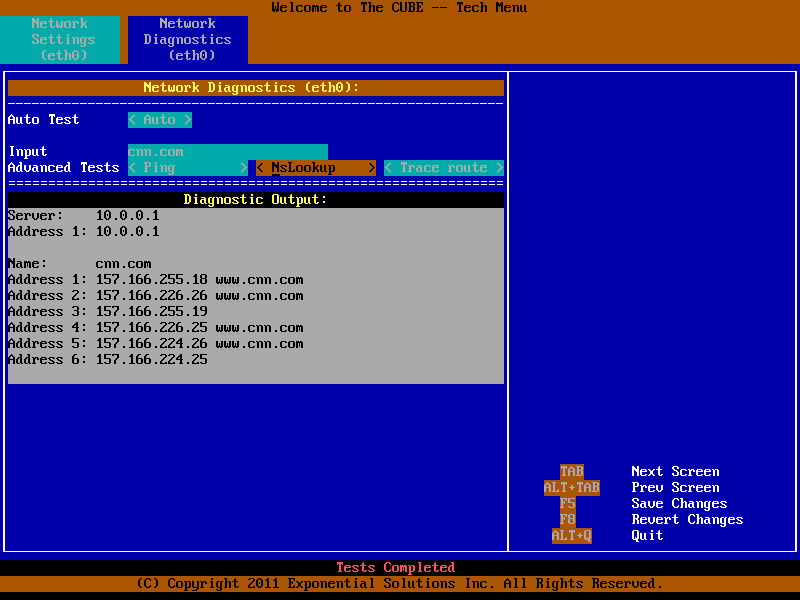This screenshot has height=600, width=800.
Task: Start the Trace route test
Action: click(x=444, y=167)
